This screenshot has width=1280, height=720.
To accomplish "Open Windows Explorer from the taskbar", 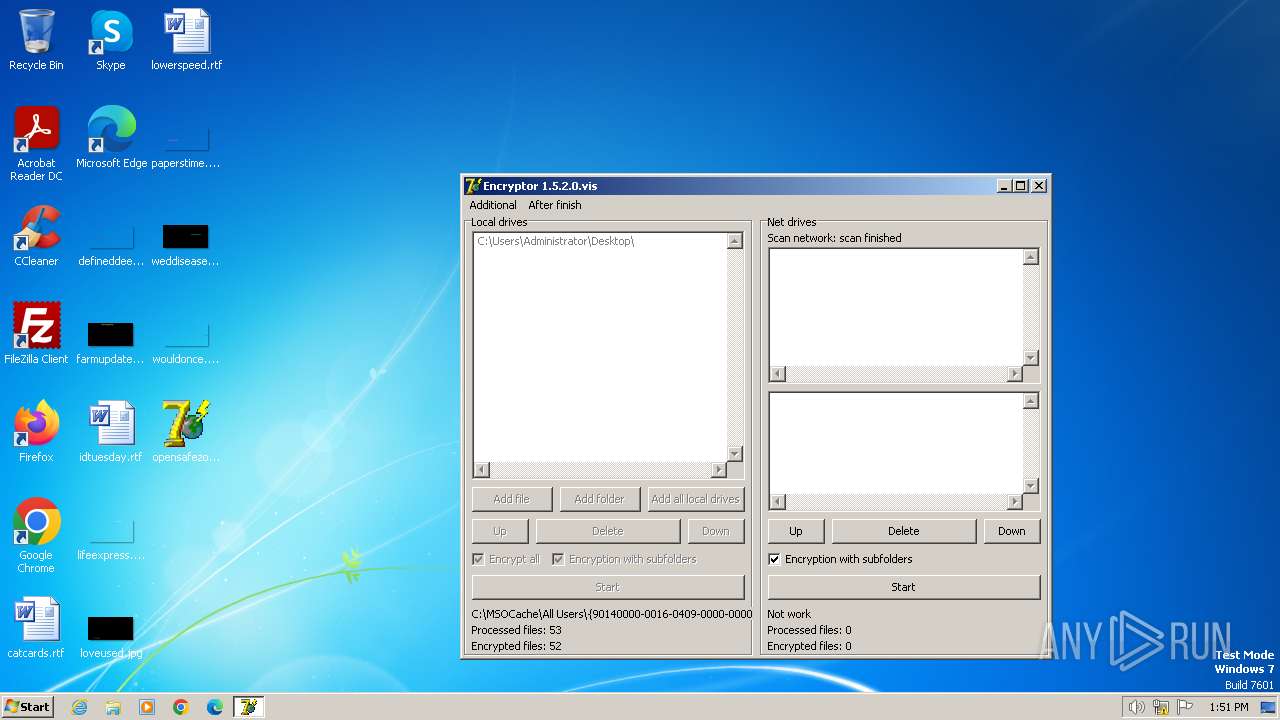I will point(113,707).
